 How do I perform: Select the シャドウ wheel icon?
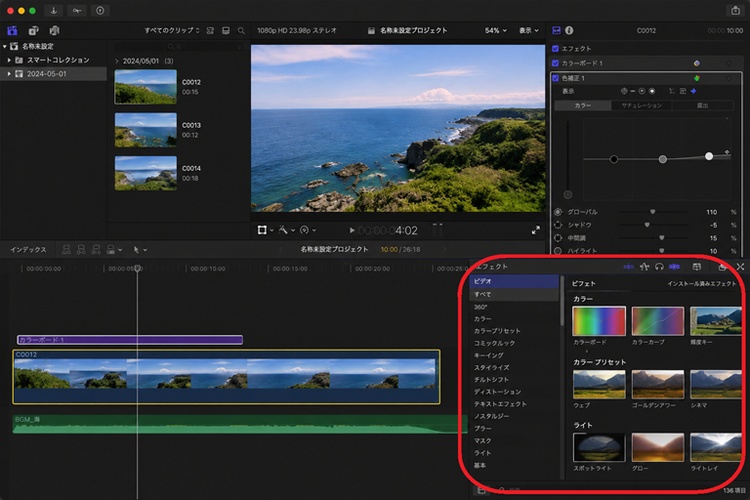558,225
